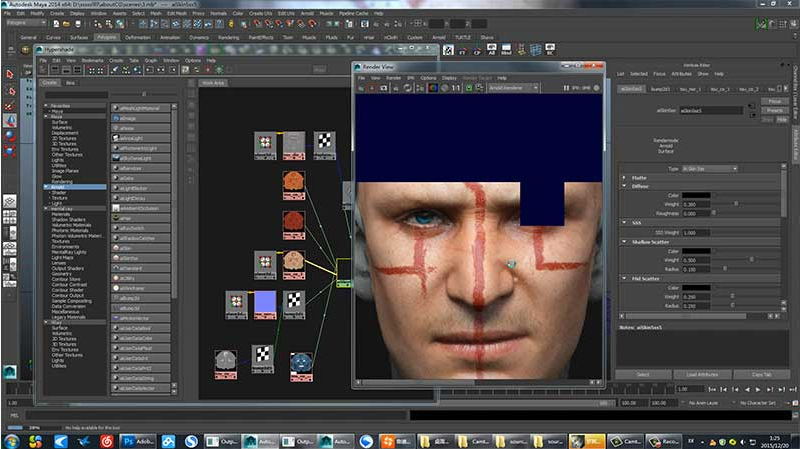Open the Arnold menu in main menu bar
800x449 pixels.
307,13
